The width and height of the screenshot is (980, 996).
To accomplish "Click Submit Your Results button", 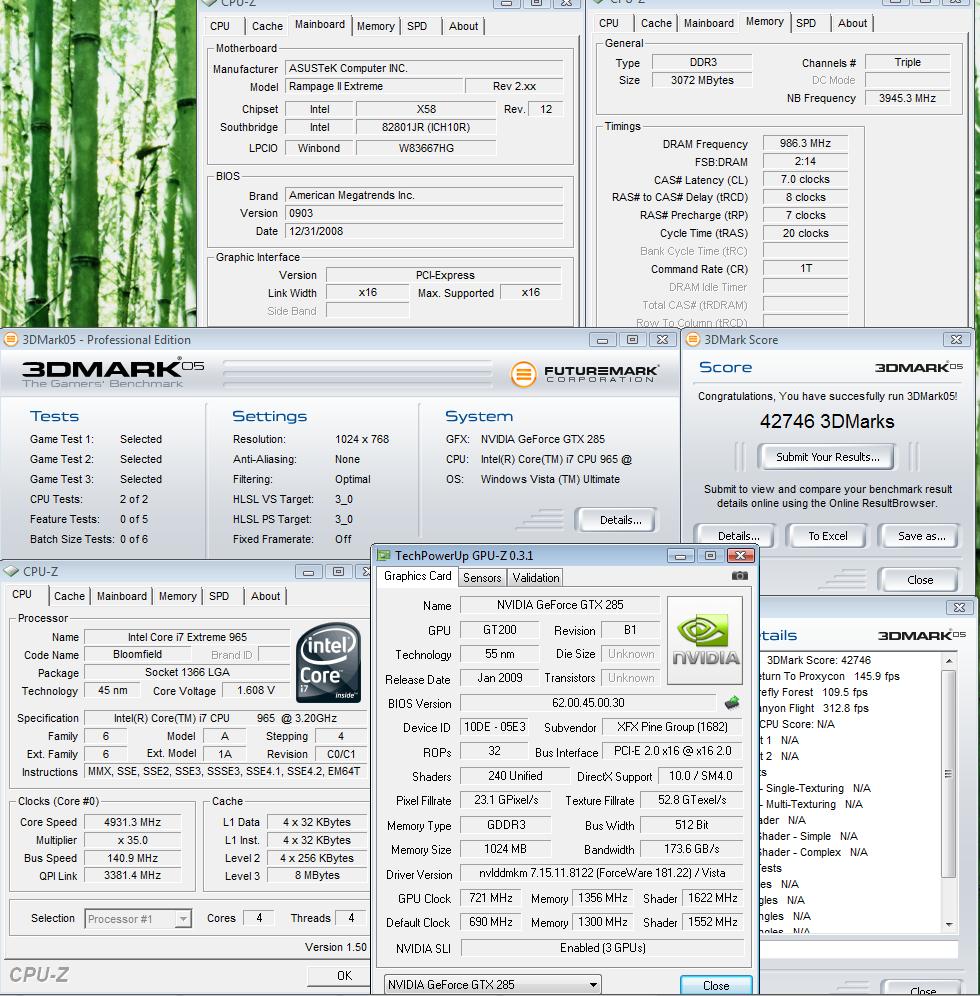I will click(x=828, y=457).
